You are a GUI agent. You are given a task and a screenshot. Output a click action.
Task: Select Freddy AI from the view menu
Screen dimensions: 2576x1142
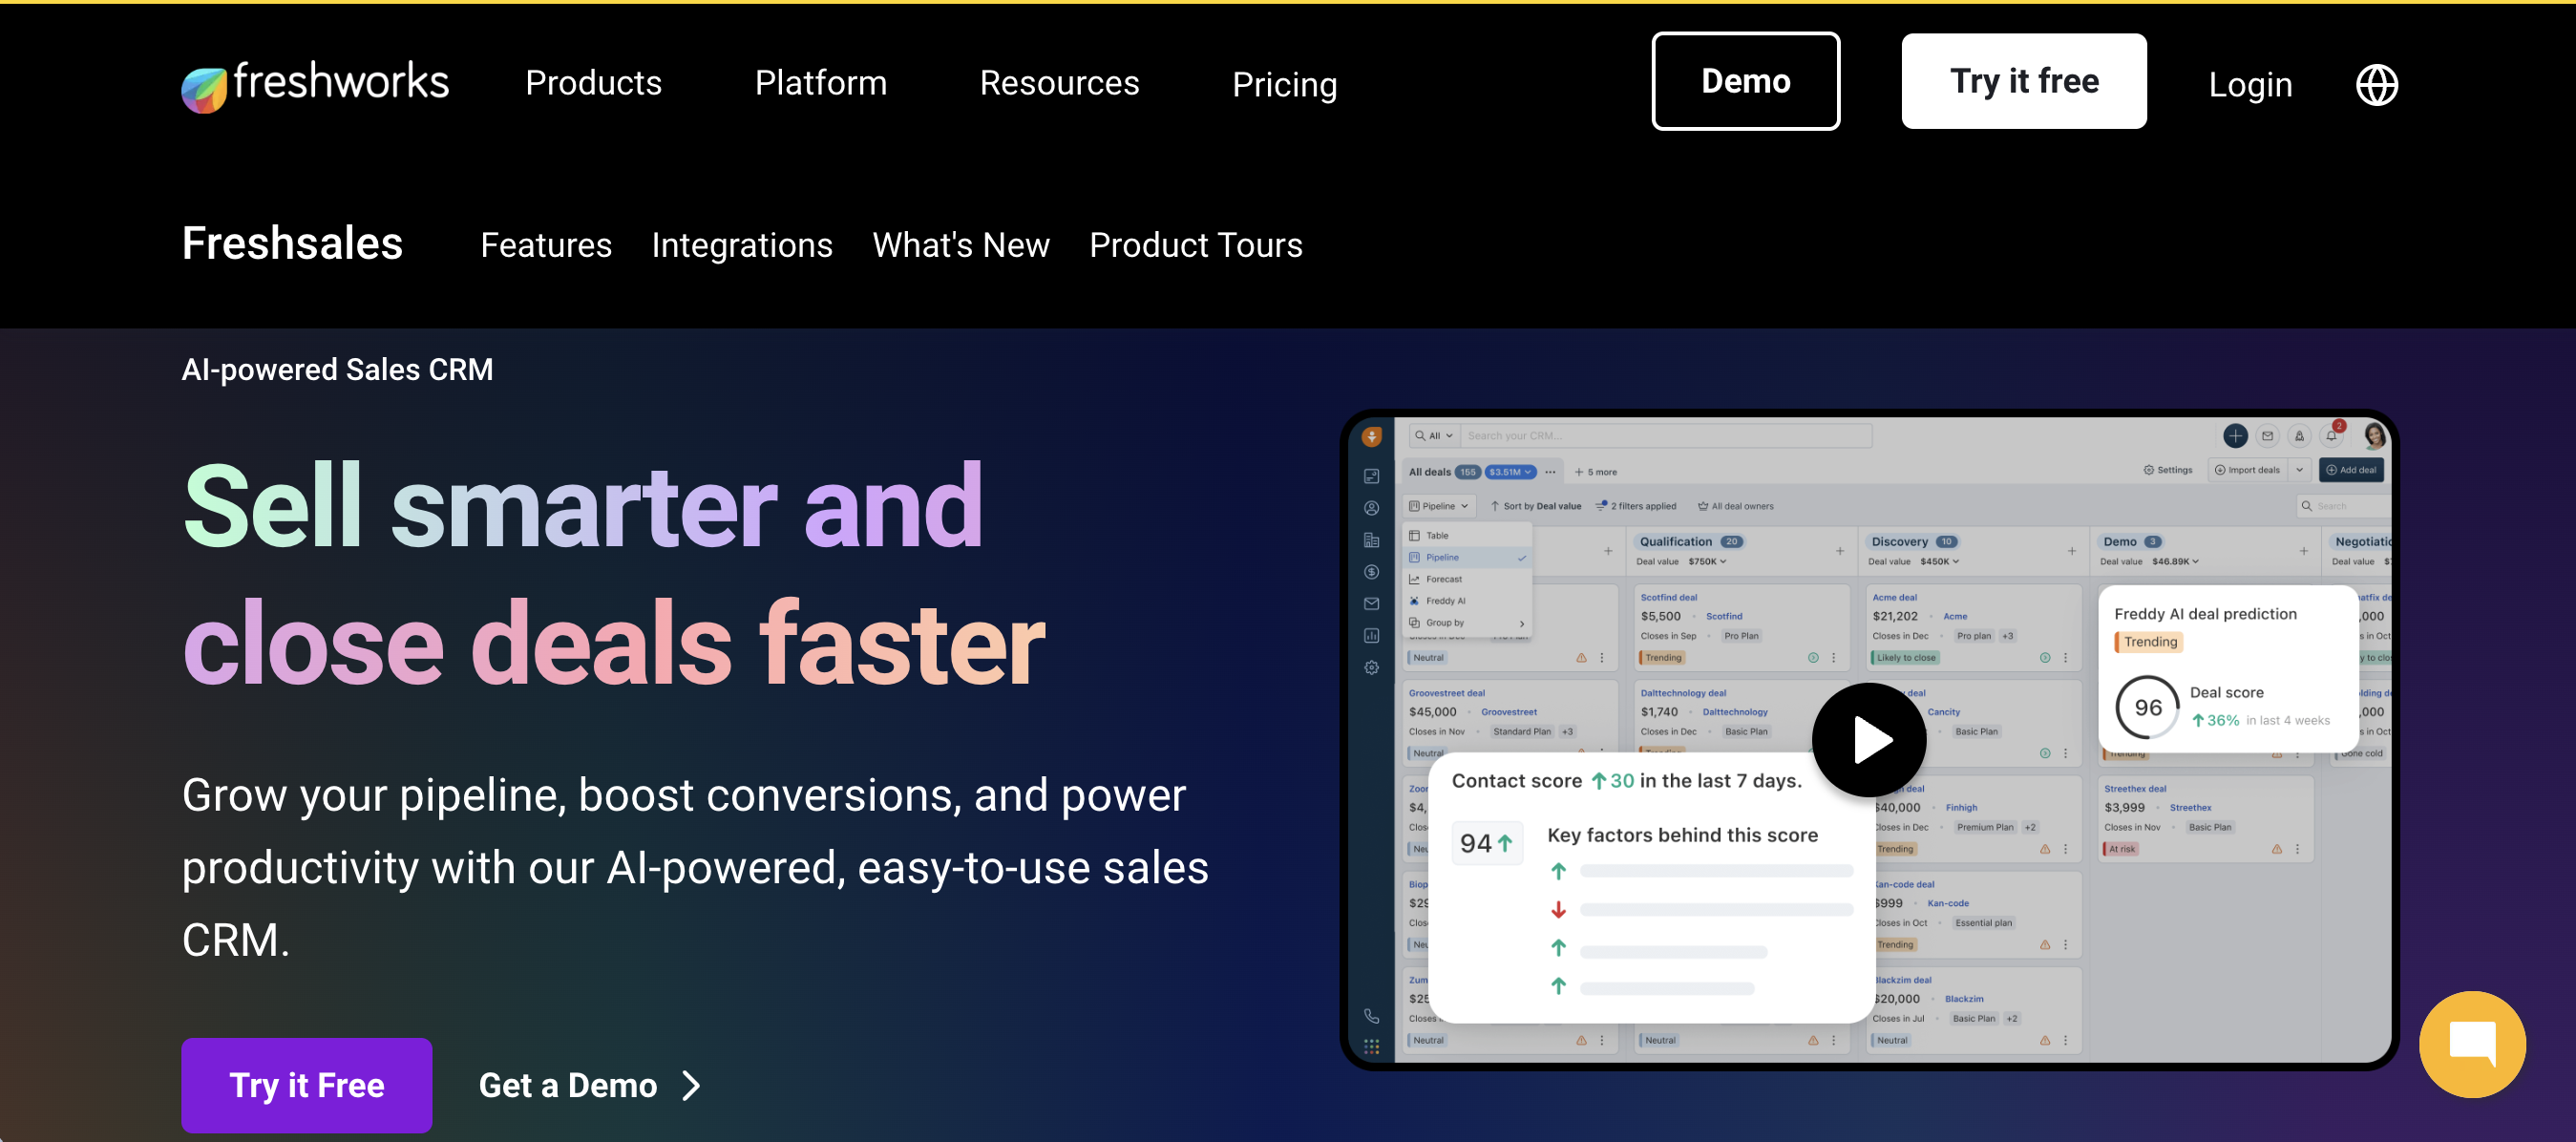tap(1467, 601)
